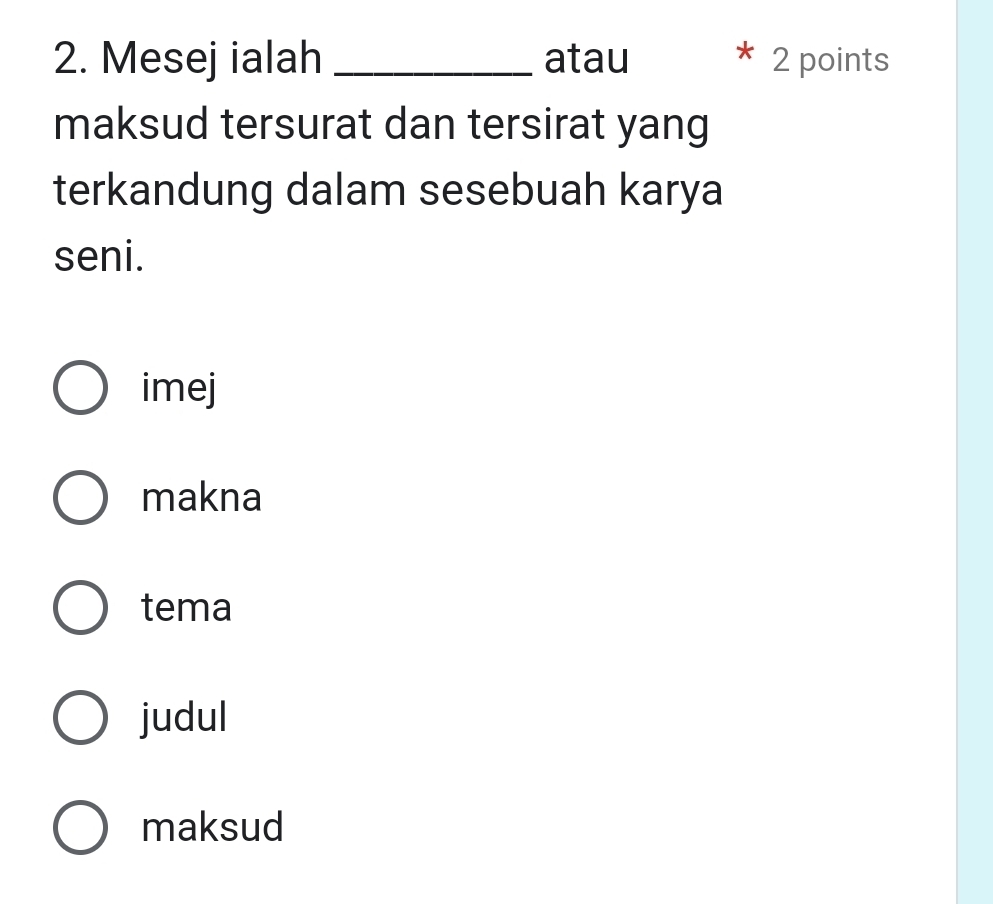Mark the maksud radio button
The image size is (993, 904).
(x=80, y=828)
